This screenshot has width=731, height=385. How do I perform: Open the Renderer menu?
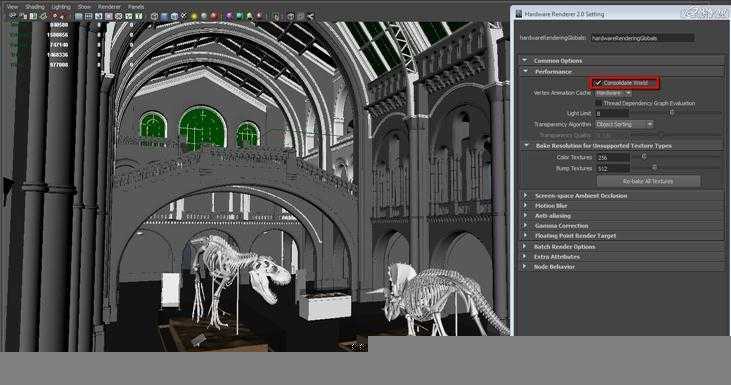click(x=109, y=7)
